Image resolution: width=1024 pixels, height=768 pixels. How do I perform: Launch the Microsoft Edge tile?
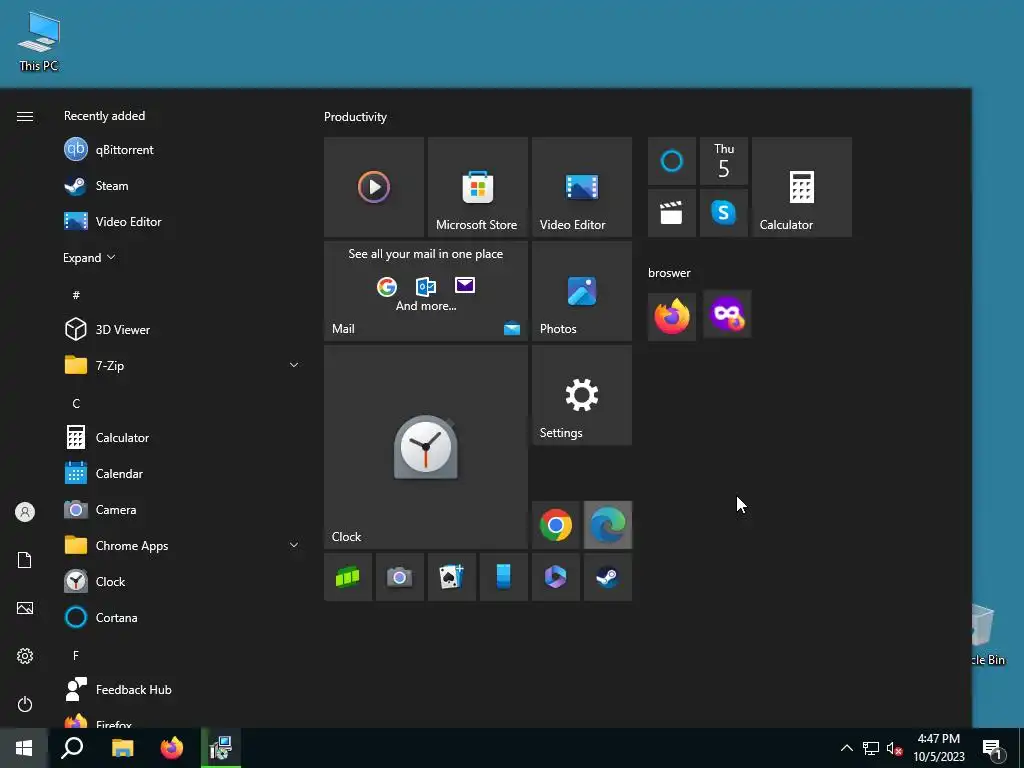[608, 525]
